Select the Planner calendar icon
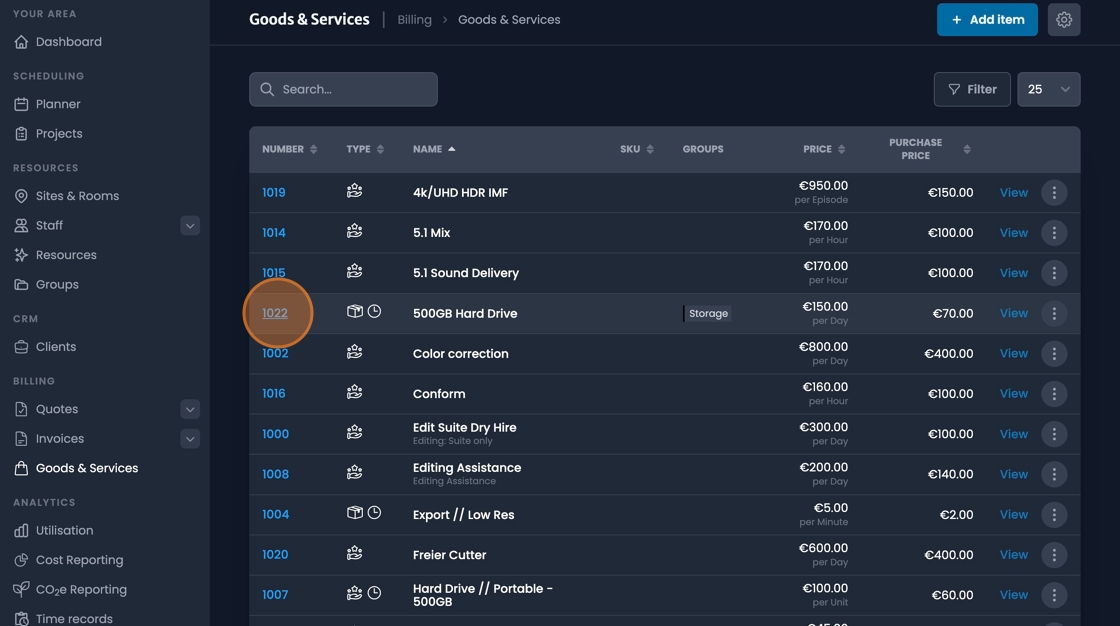 coord(21,103)
